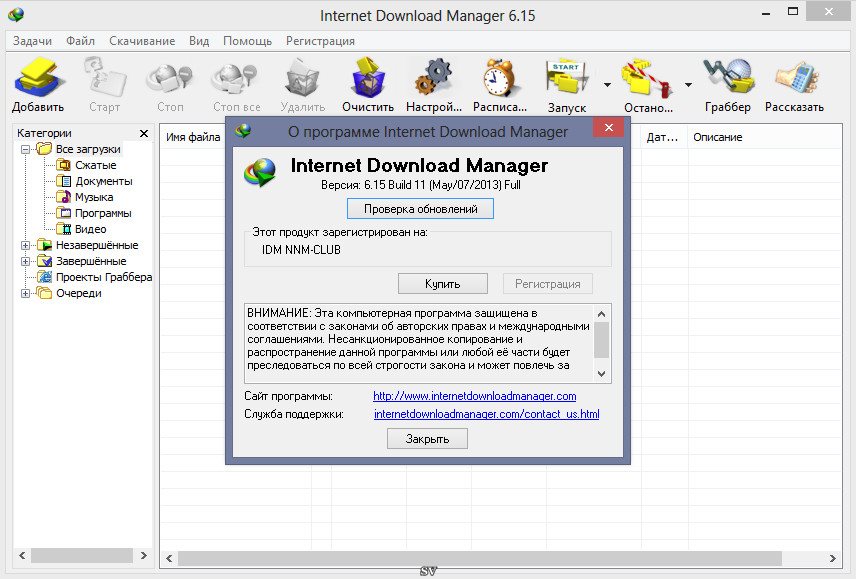Click the Удалить (Delete) toolbar icon
This screenshot has height=579, width=856.
coord(302,80)
